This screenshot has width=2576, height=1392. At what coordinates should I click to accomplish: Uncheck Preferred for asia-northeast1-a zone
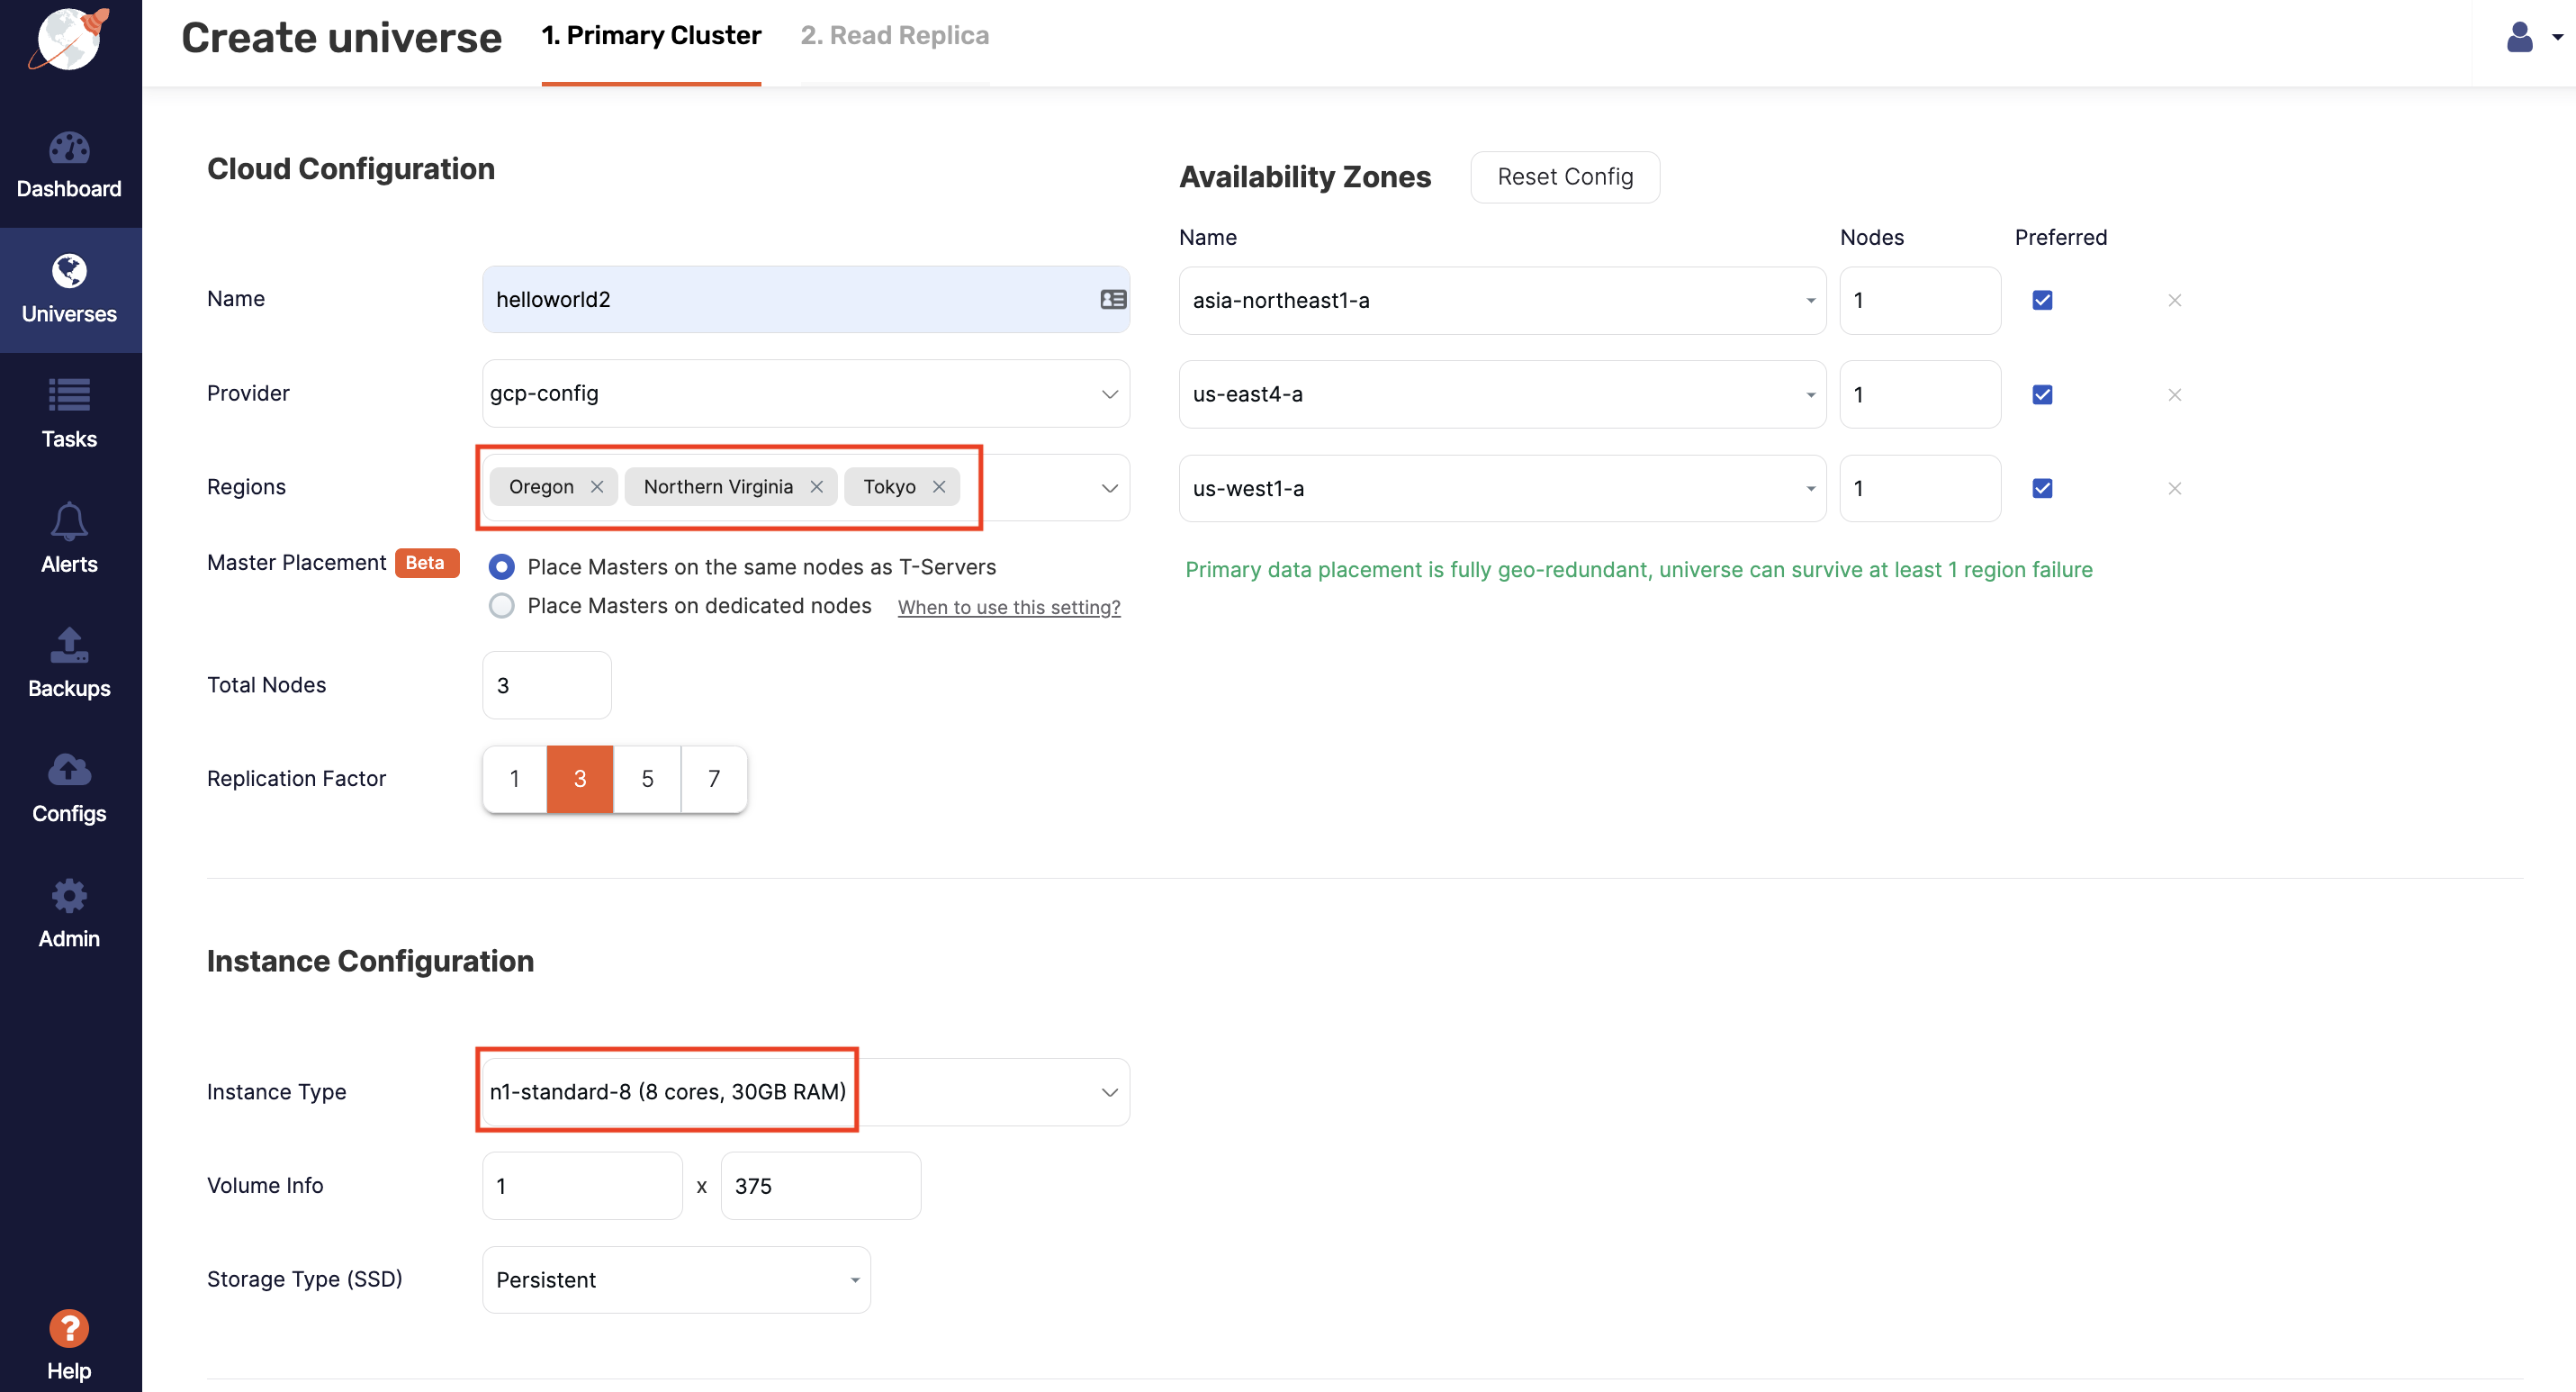[2042, 299]
